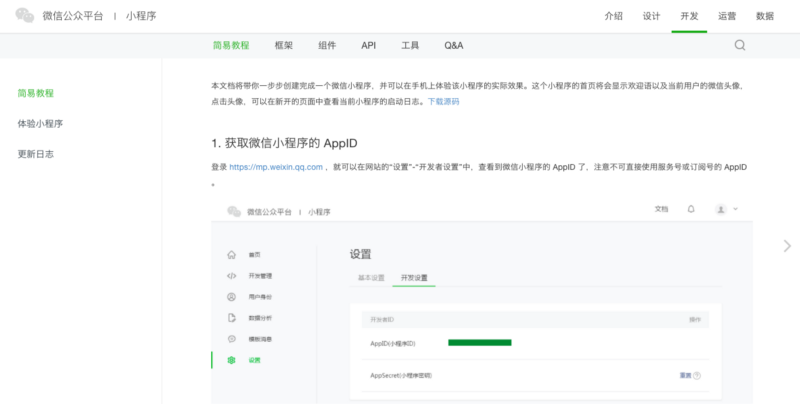Click the WeChat logo icon in the page header
This screenshot has width=800, height=404.
(24, 15)
